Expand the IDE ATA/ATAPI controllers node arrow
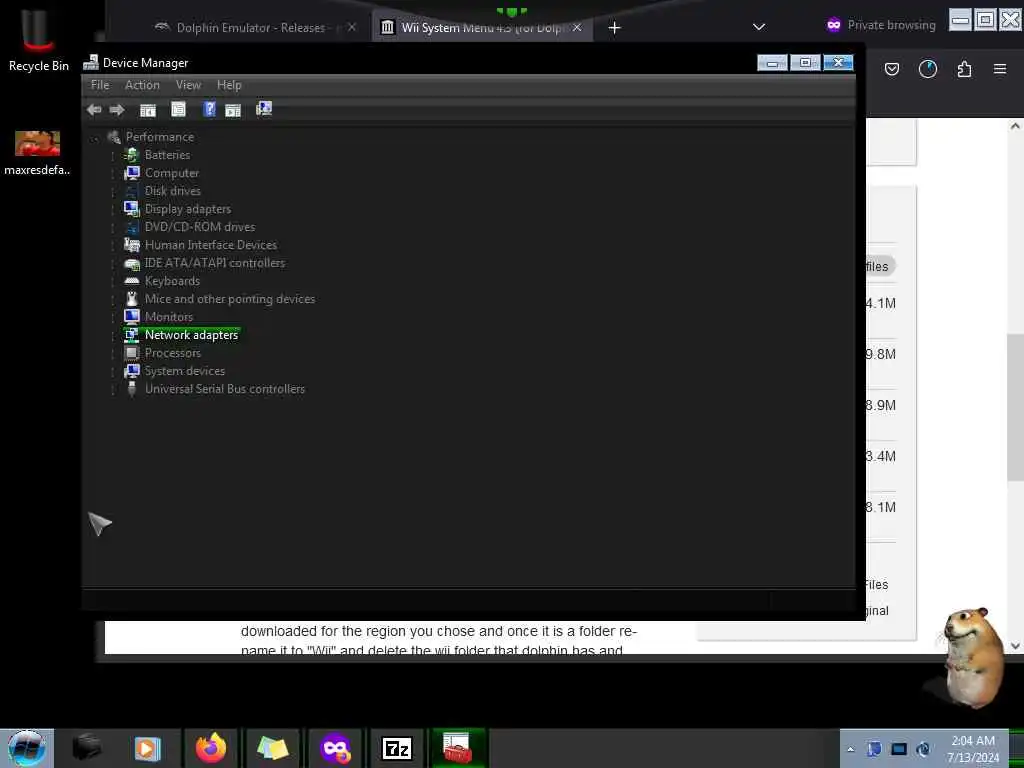Image resolution: width=1024 pixels, height=768 pixels. coord(113,263)
